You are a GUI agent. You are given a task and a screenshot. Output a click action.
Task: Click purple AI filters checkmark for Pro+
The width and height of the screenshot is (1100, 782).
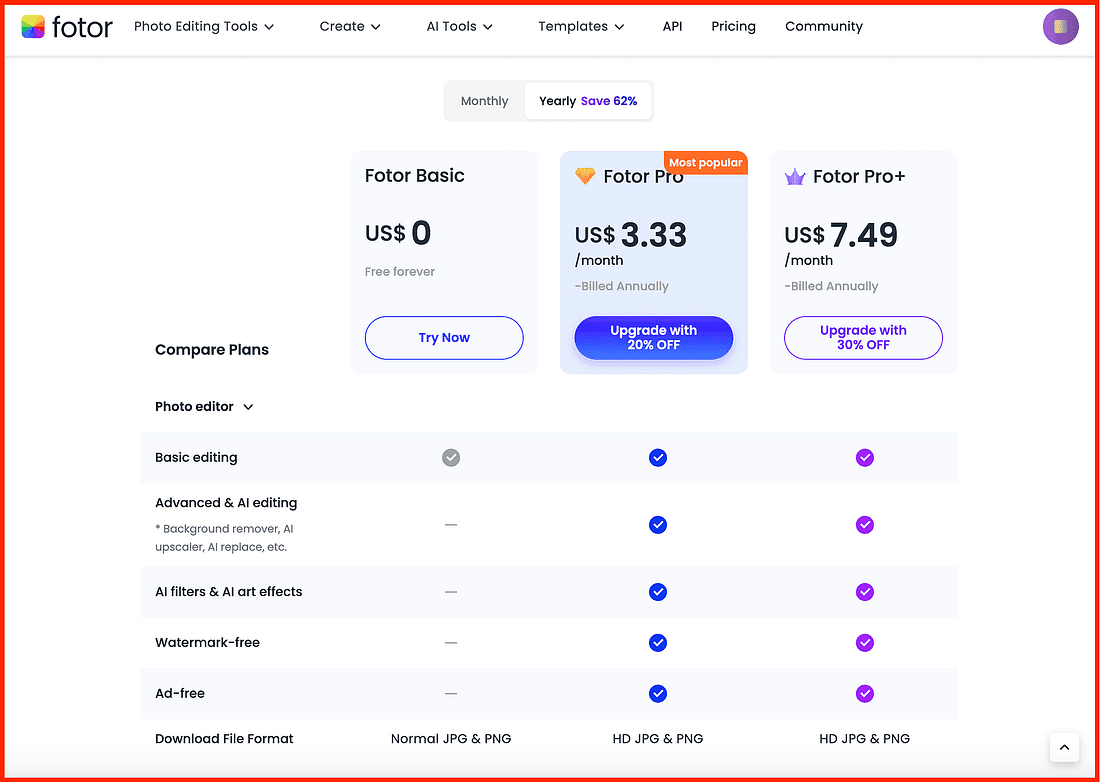click(864, 592)
